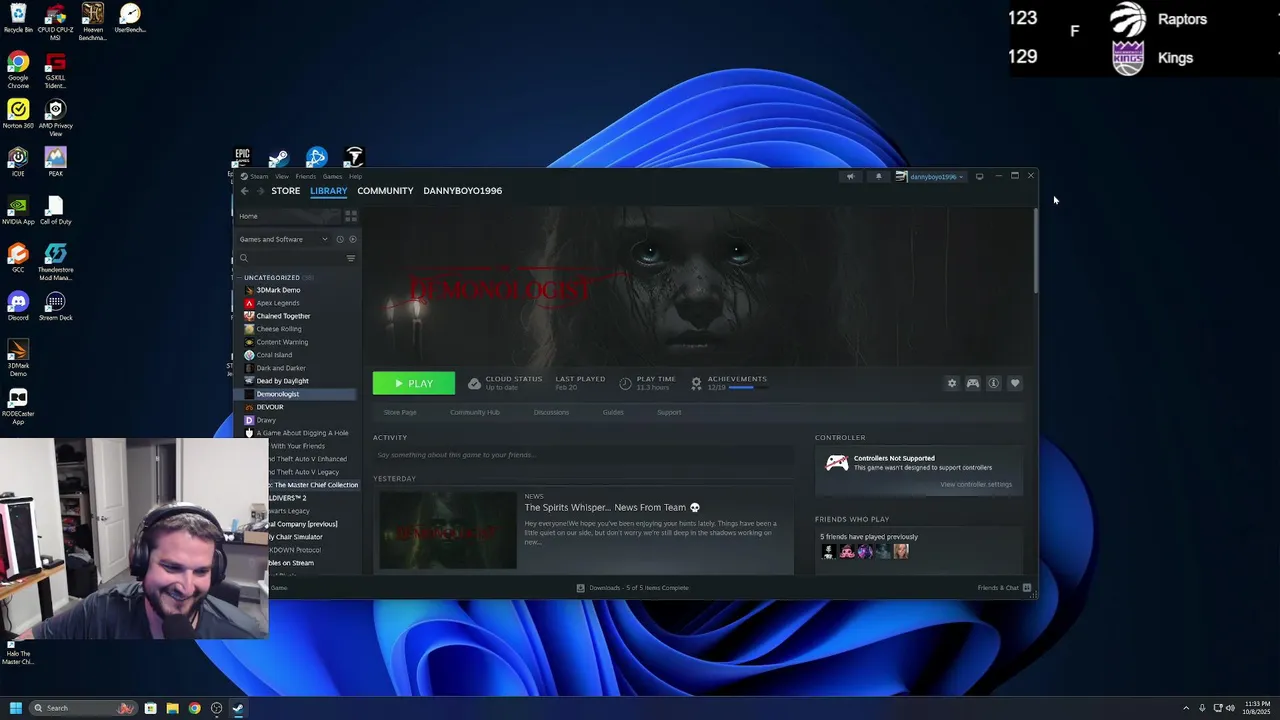Go back with the Steam back arrow
1280x720 pixels.
244,191
